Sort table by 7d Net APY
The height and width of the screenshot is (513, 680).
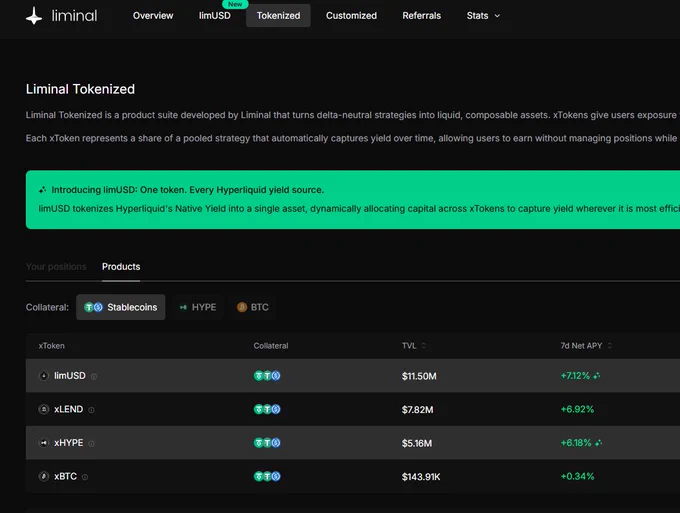(586, 346)
